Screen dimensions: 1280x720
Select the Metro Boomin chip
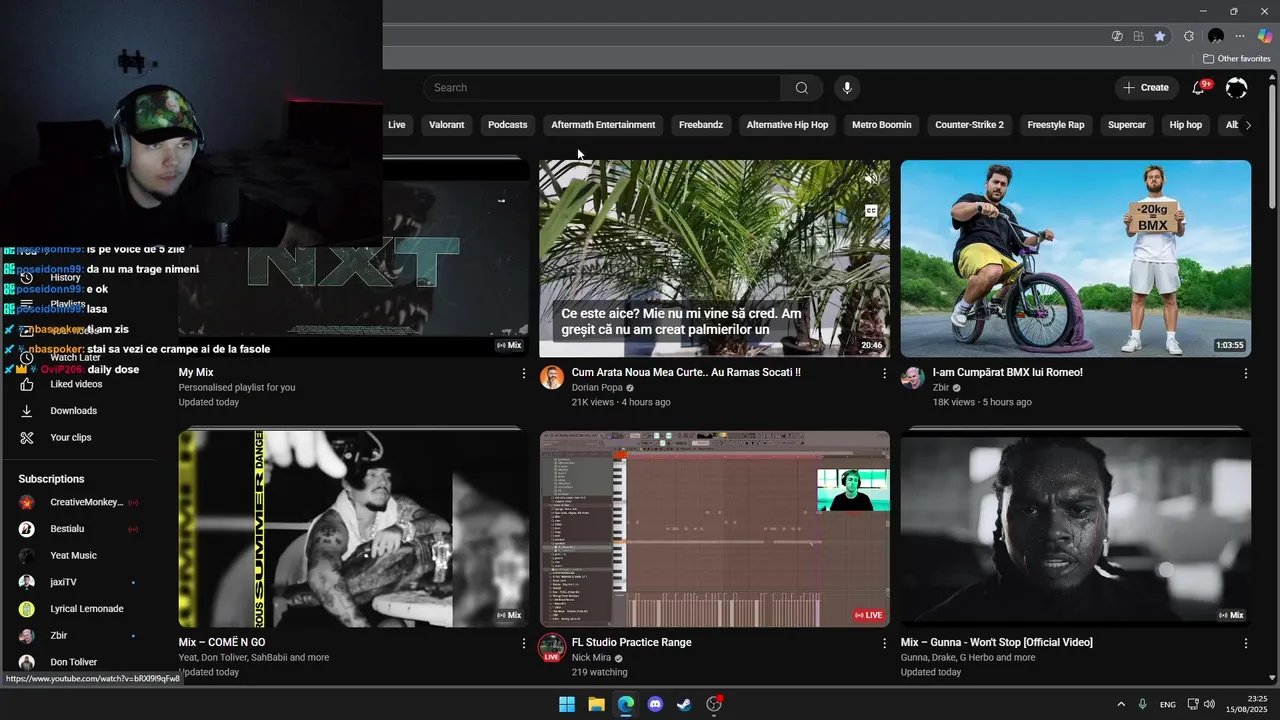click(x=882, y=125)
